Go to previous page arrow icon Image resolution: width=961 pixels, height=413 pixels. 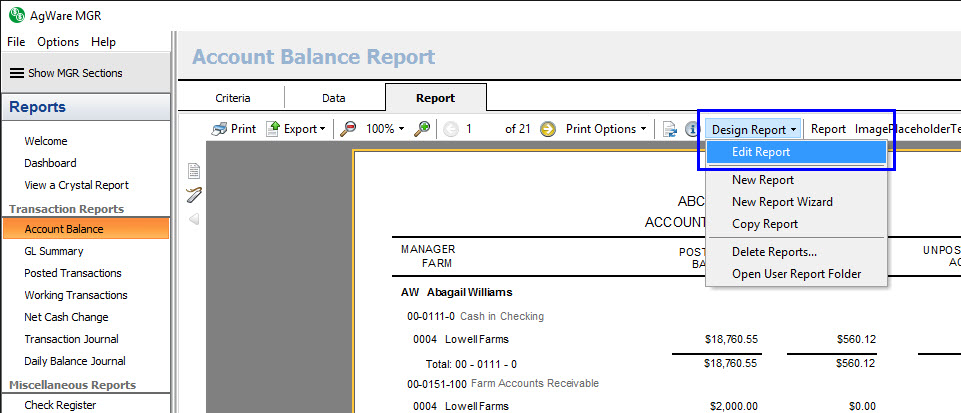pyautogui.click(x=451, y=129)
